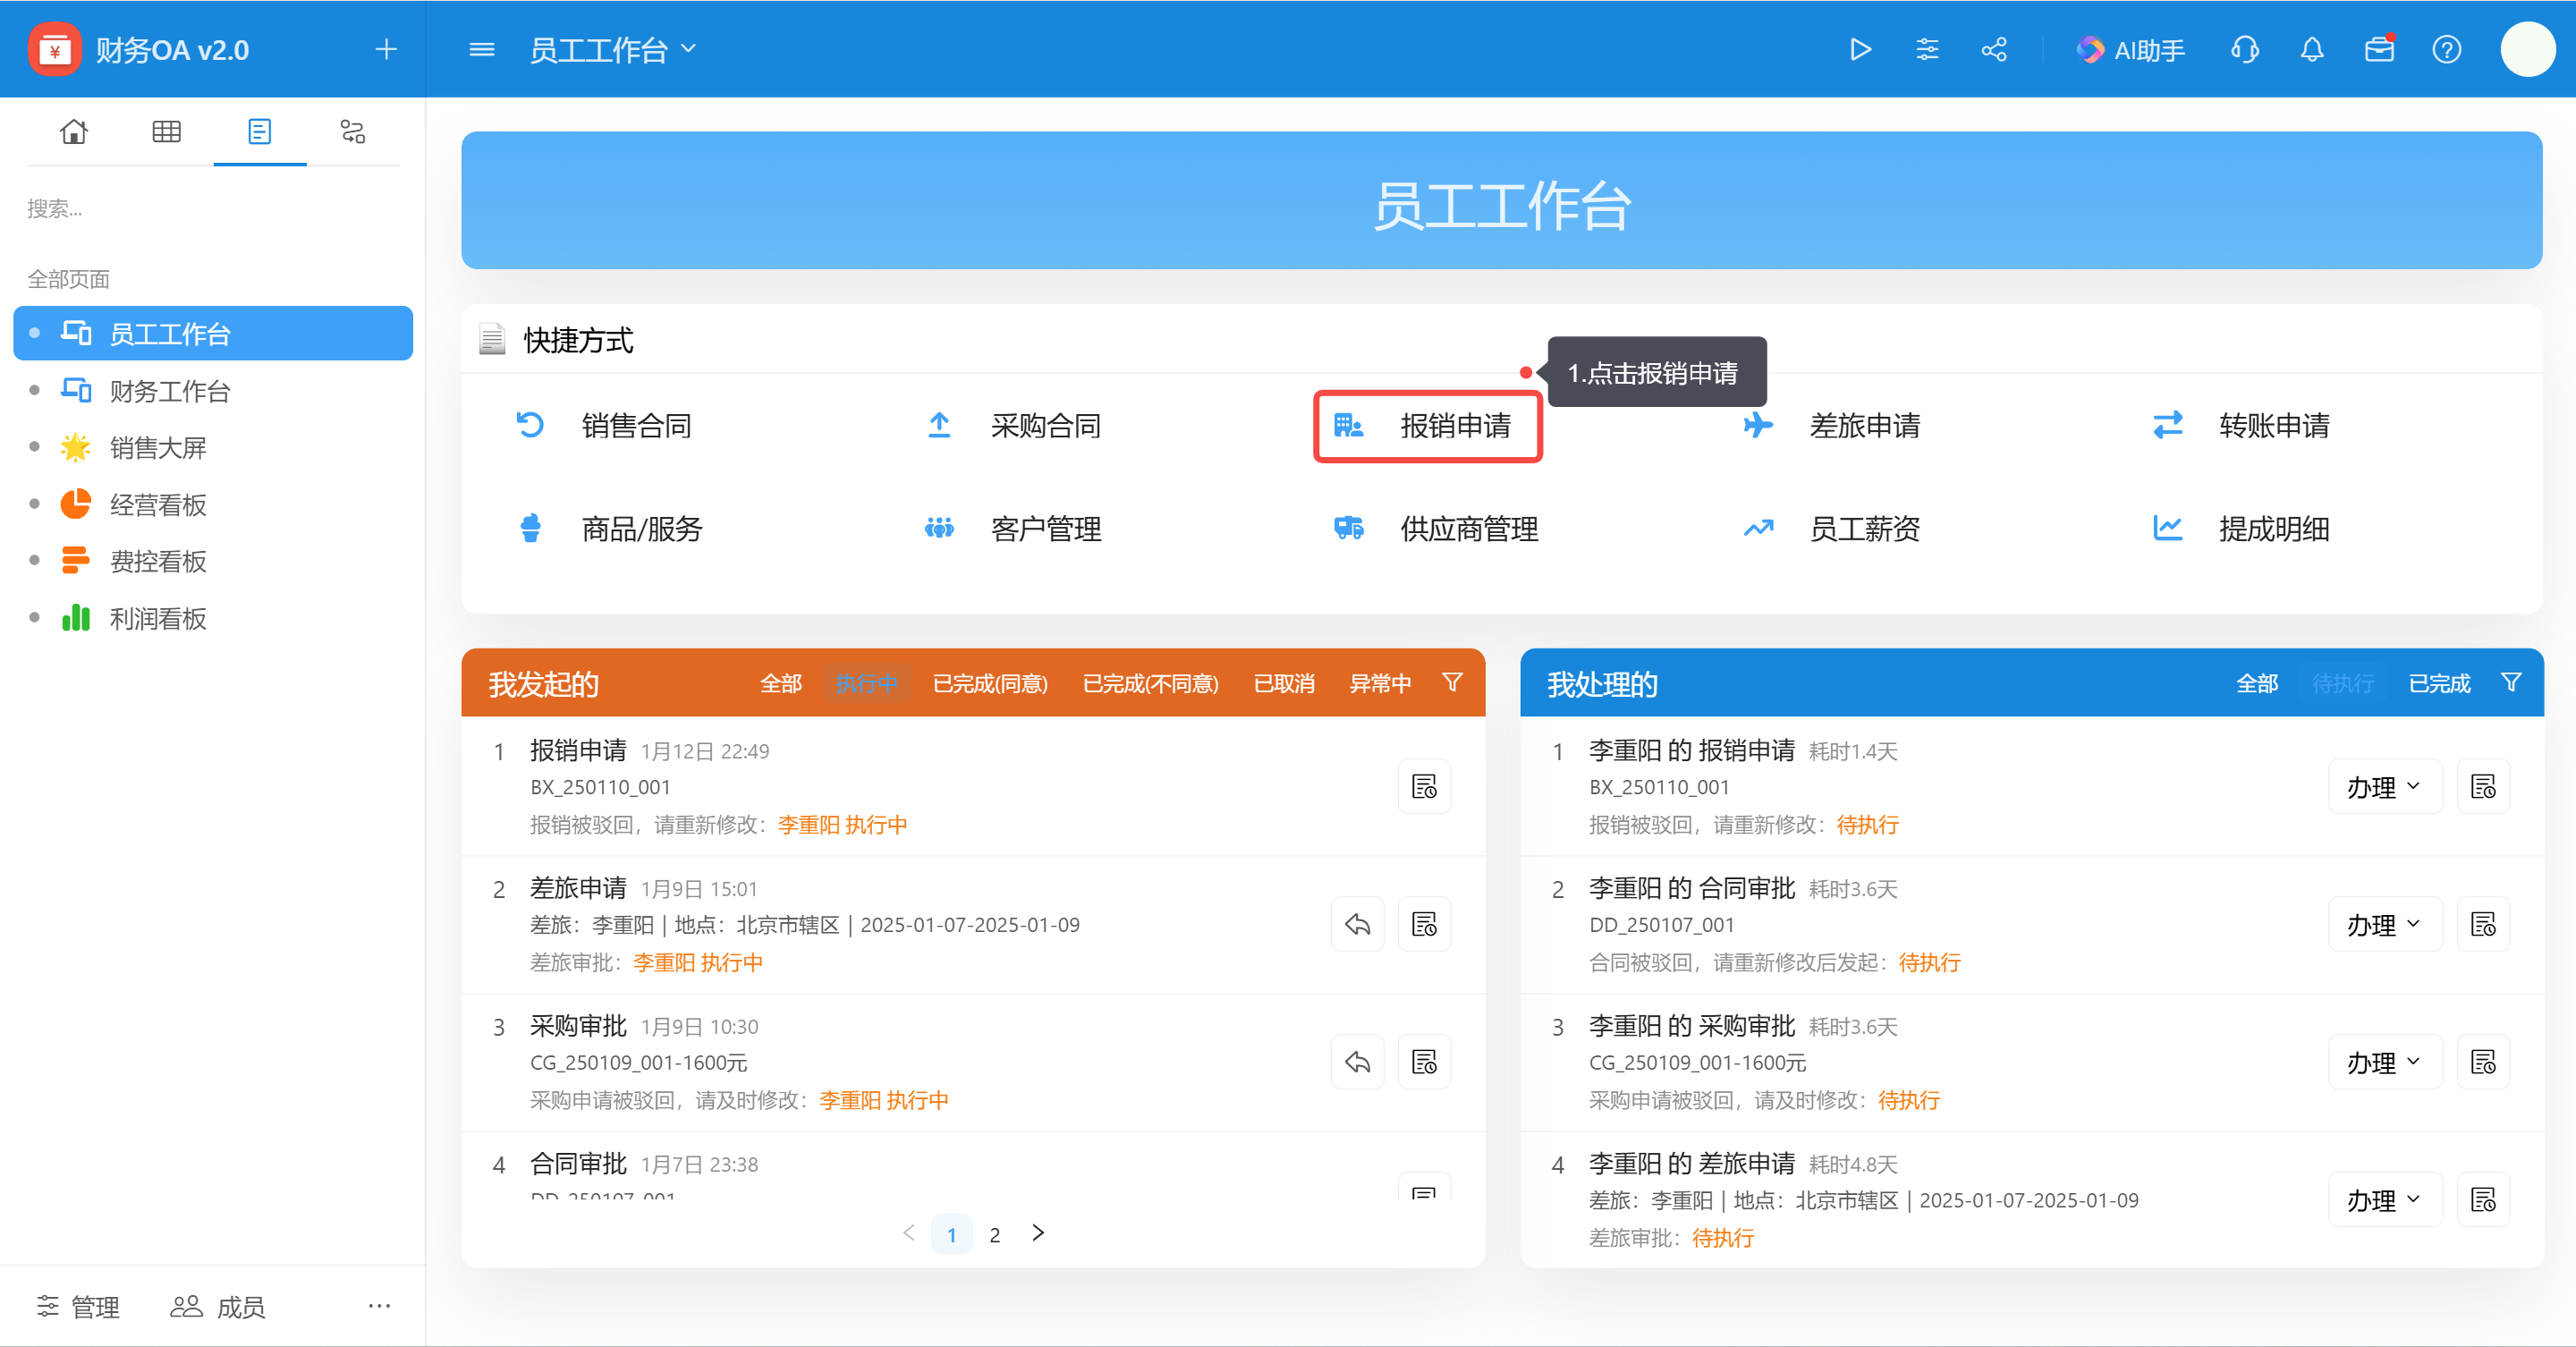This screenshot has width=2576, height=1347.
Task: Open 利润看板 page in sidebar
Action: click(x=213, y=618)
